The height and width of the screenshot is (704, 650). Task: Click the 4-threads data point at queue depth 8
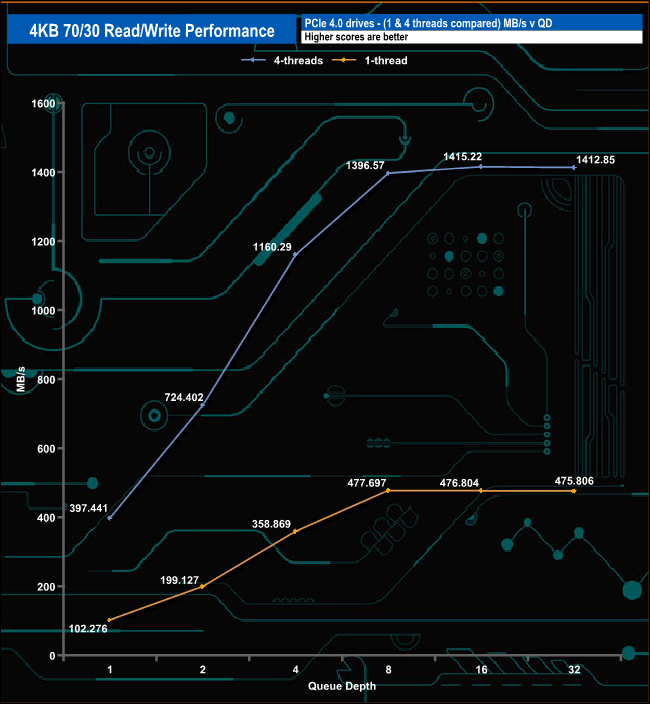pos(388,173)
